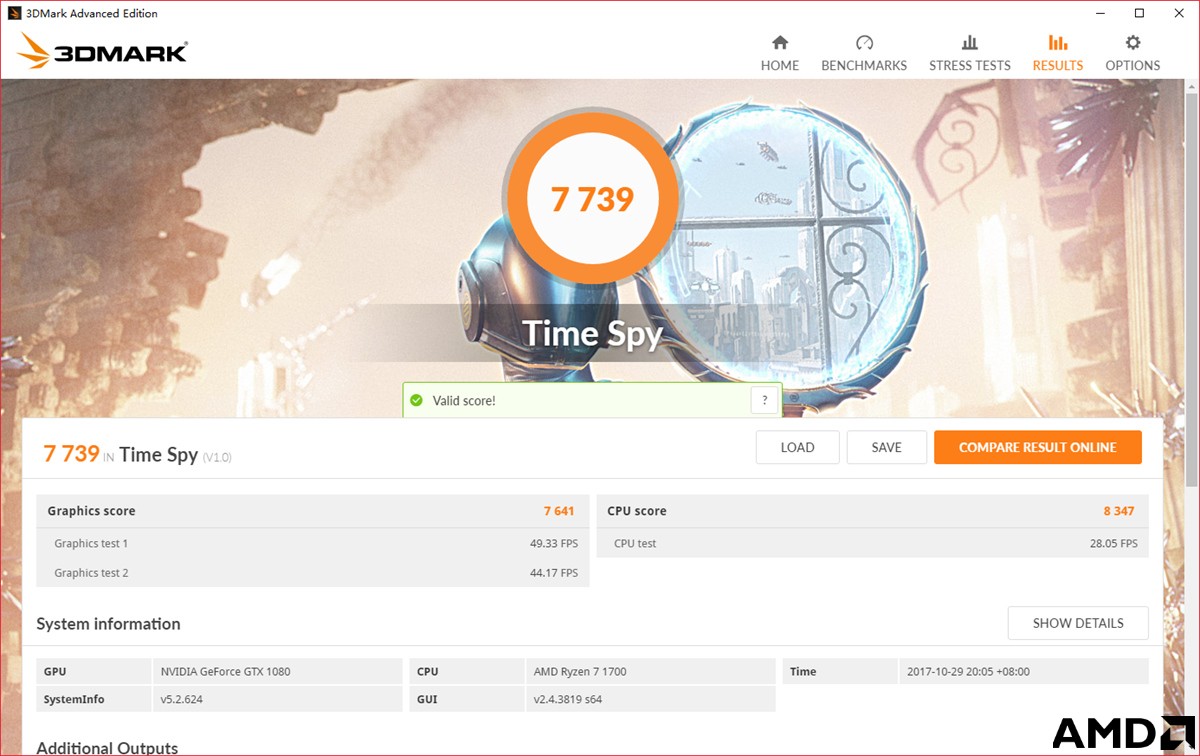Open the OPTIONS tab label
1200x756 pixels.
(1133, 65)
